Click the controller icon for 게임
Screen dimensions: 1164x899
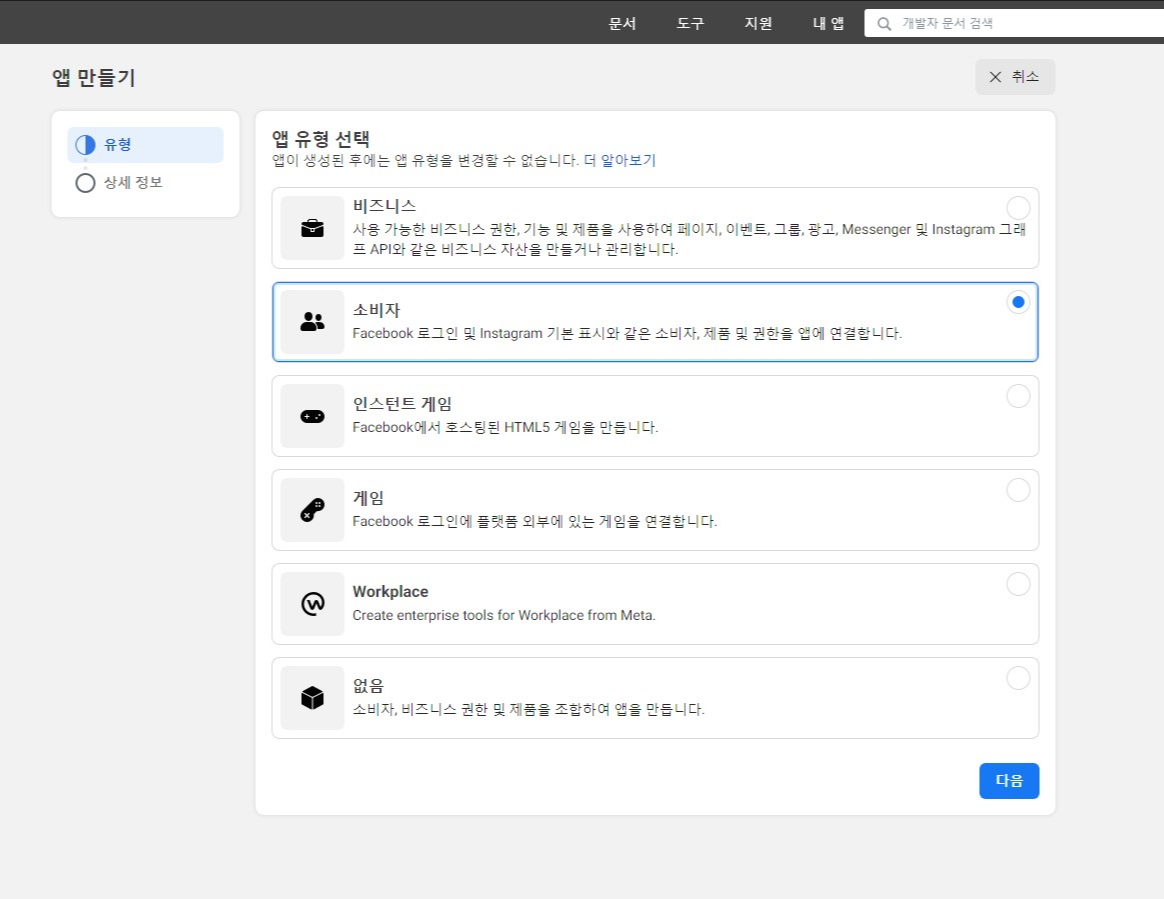click(313, 510)
